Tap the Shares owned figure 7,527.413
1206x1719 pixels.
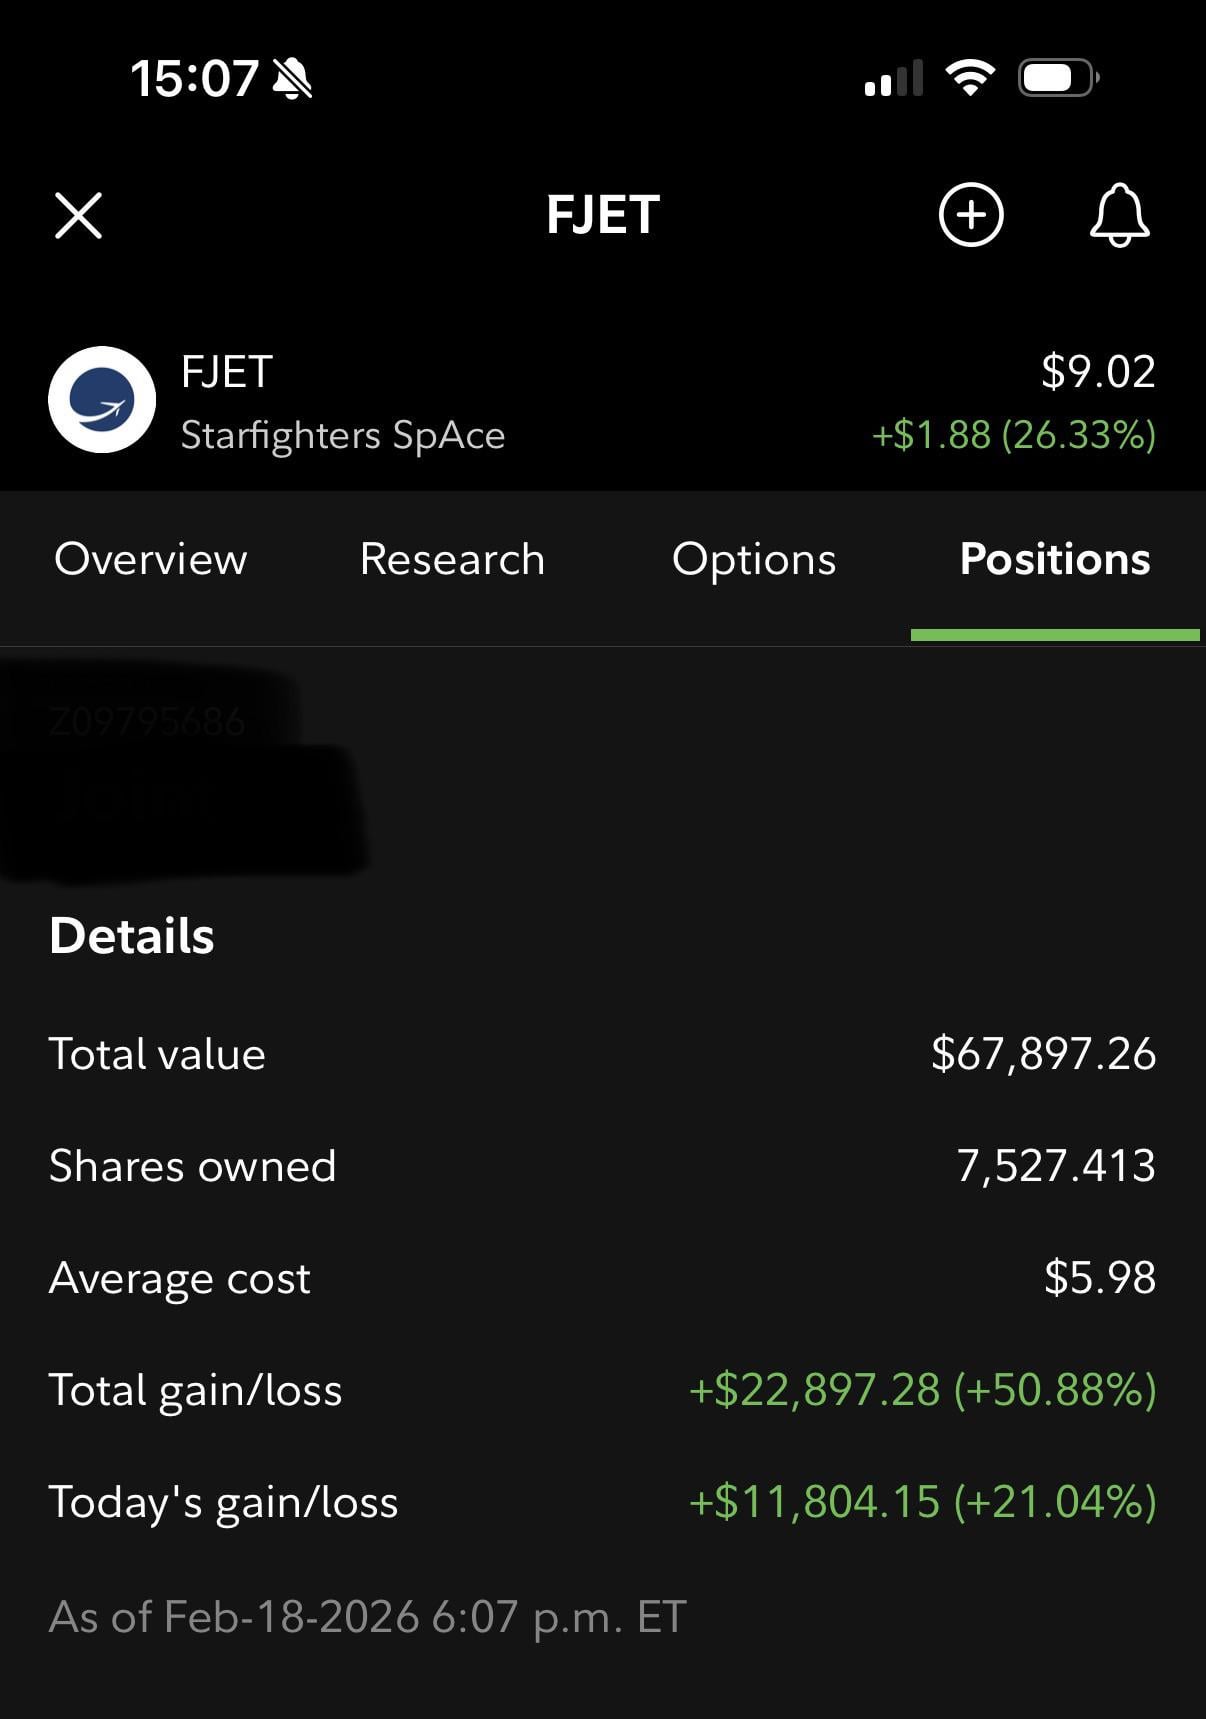pyautogui.click(x=1056, y=1166)
